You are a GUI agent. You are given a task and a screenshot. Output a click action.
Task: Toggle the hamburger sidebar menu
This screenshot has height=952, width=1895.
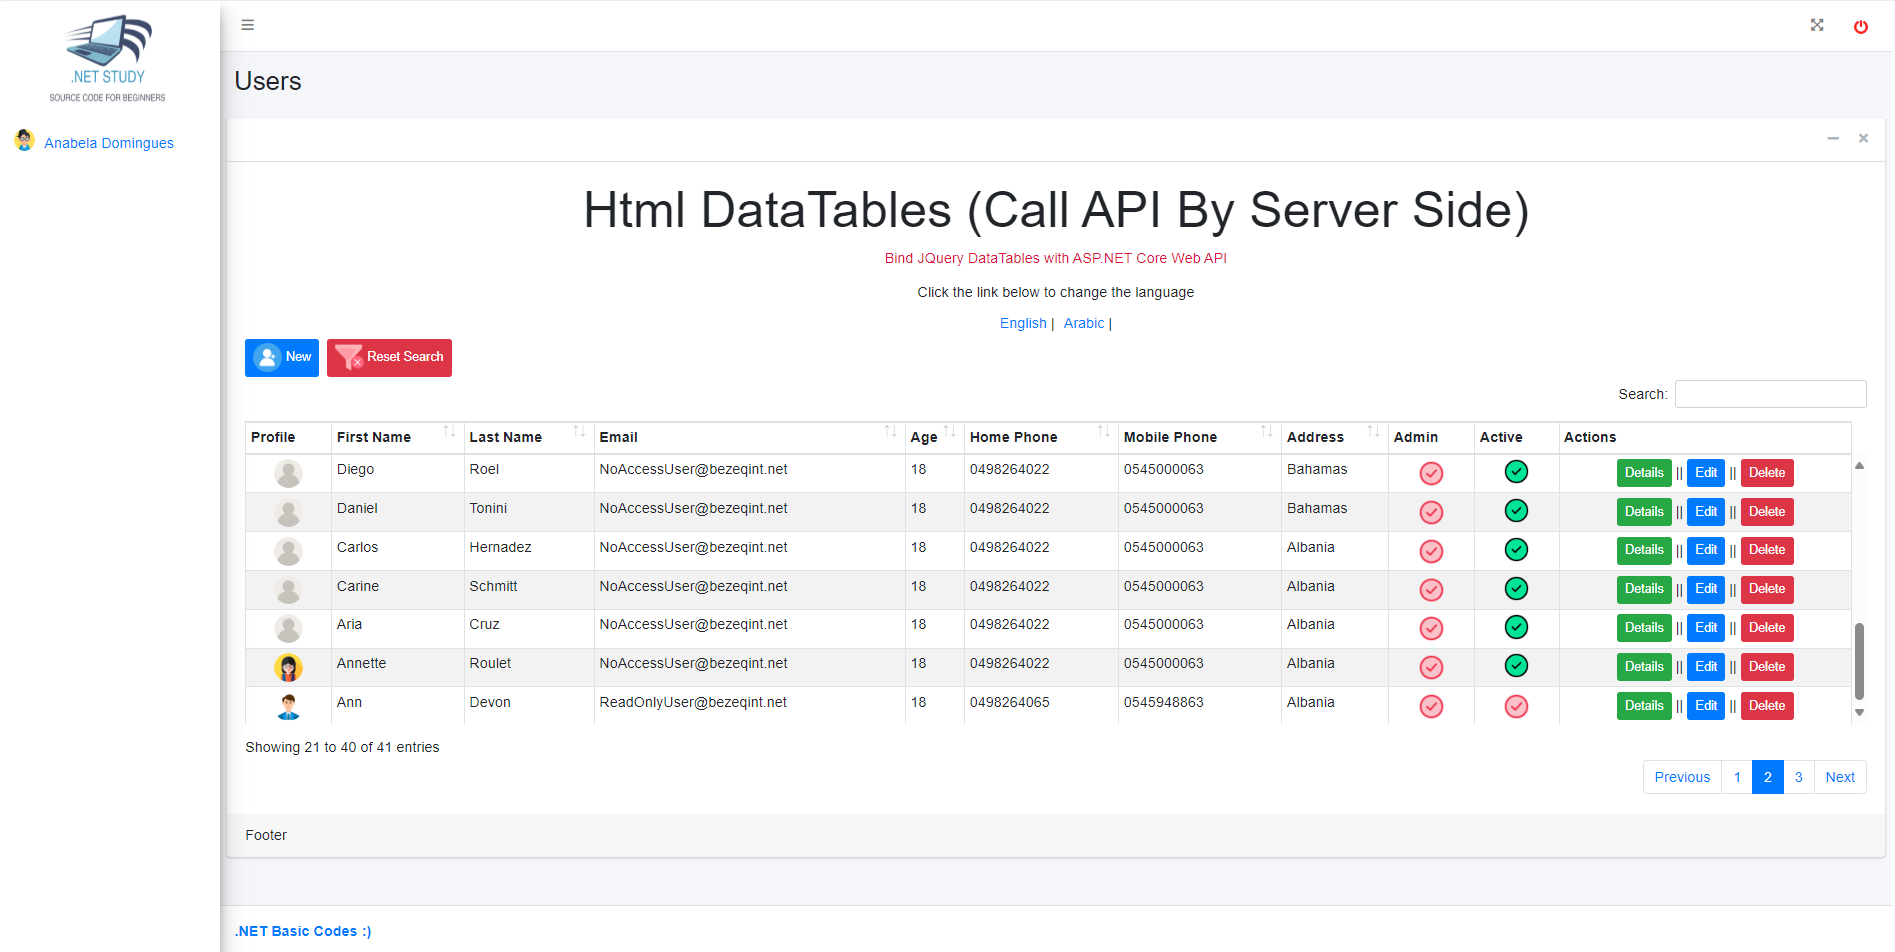[247, 25]
